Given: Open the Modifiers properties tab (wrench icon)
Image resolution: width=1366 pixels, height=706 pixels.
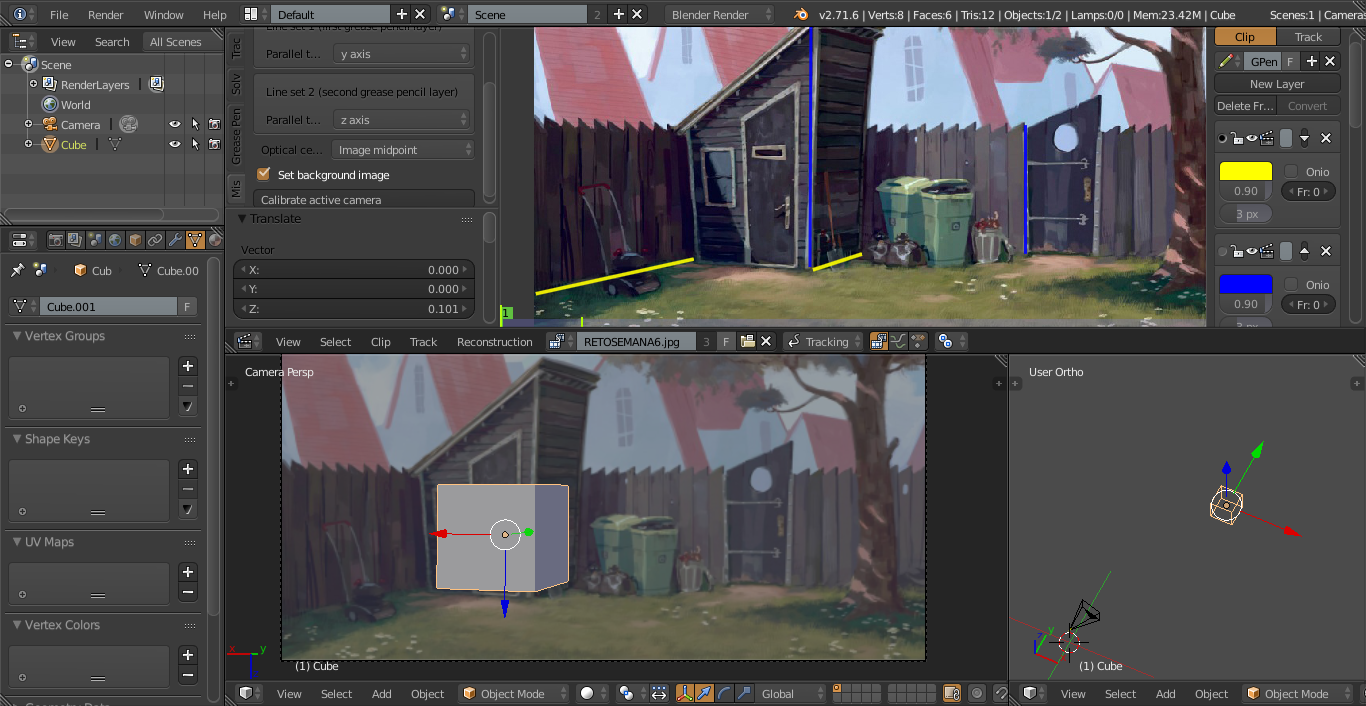Looking at the screenshot, I should [175, 240].
